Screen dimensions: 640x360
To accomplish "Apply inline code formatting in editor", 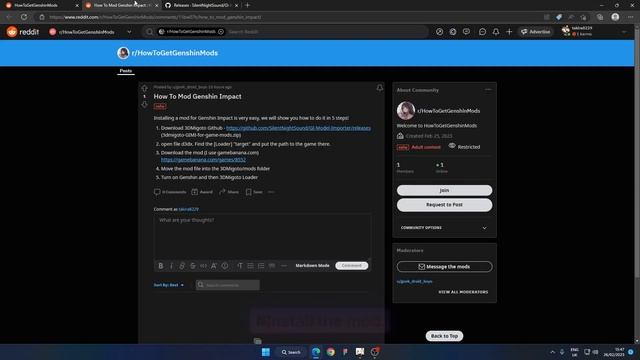I will click(203, 266).
